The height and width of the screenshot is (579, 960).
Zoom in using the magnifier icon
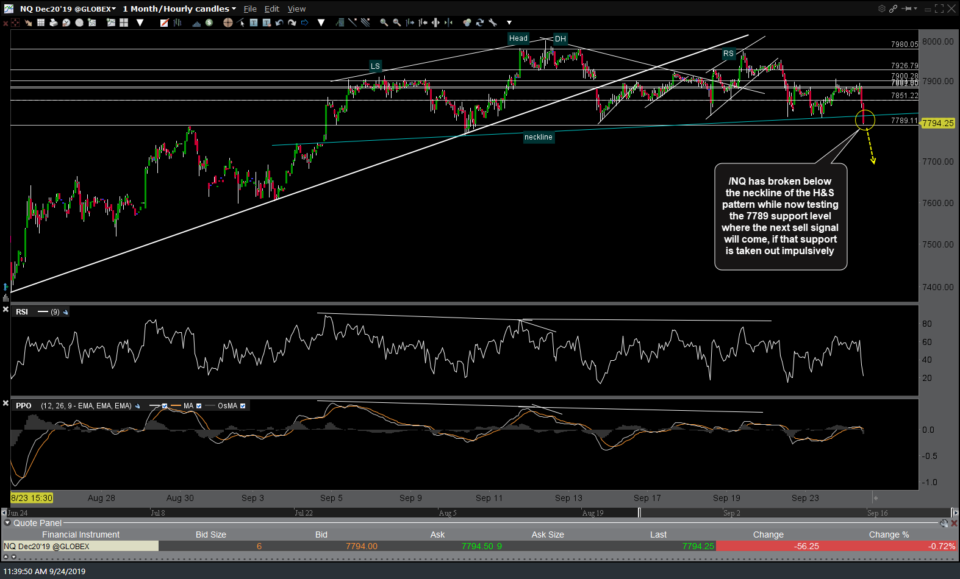coord(384,23)
